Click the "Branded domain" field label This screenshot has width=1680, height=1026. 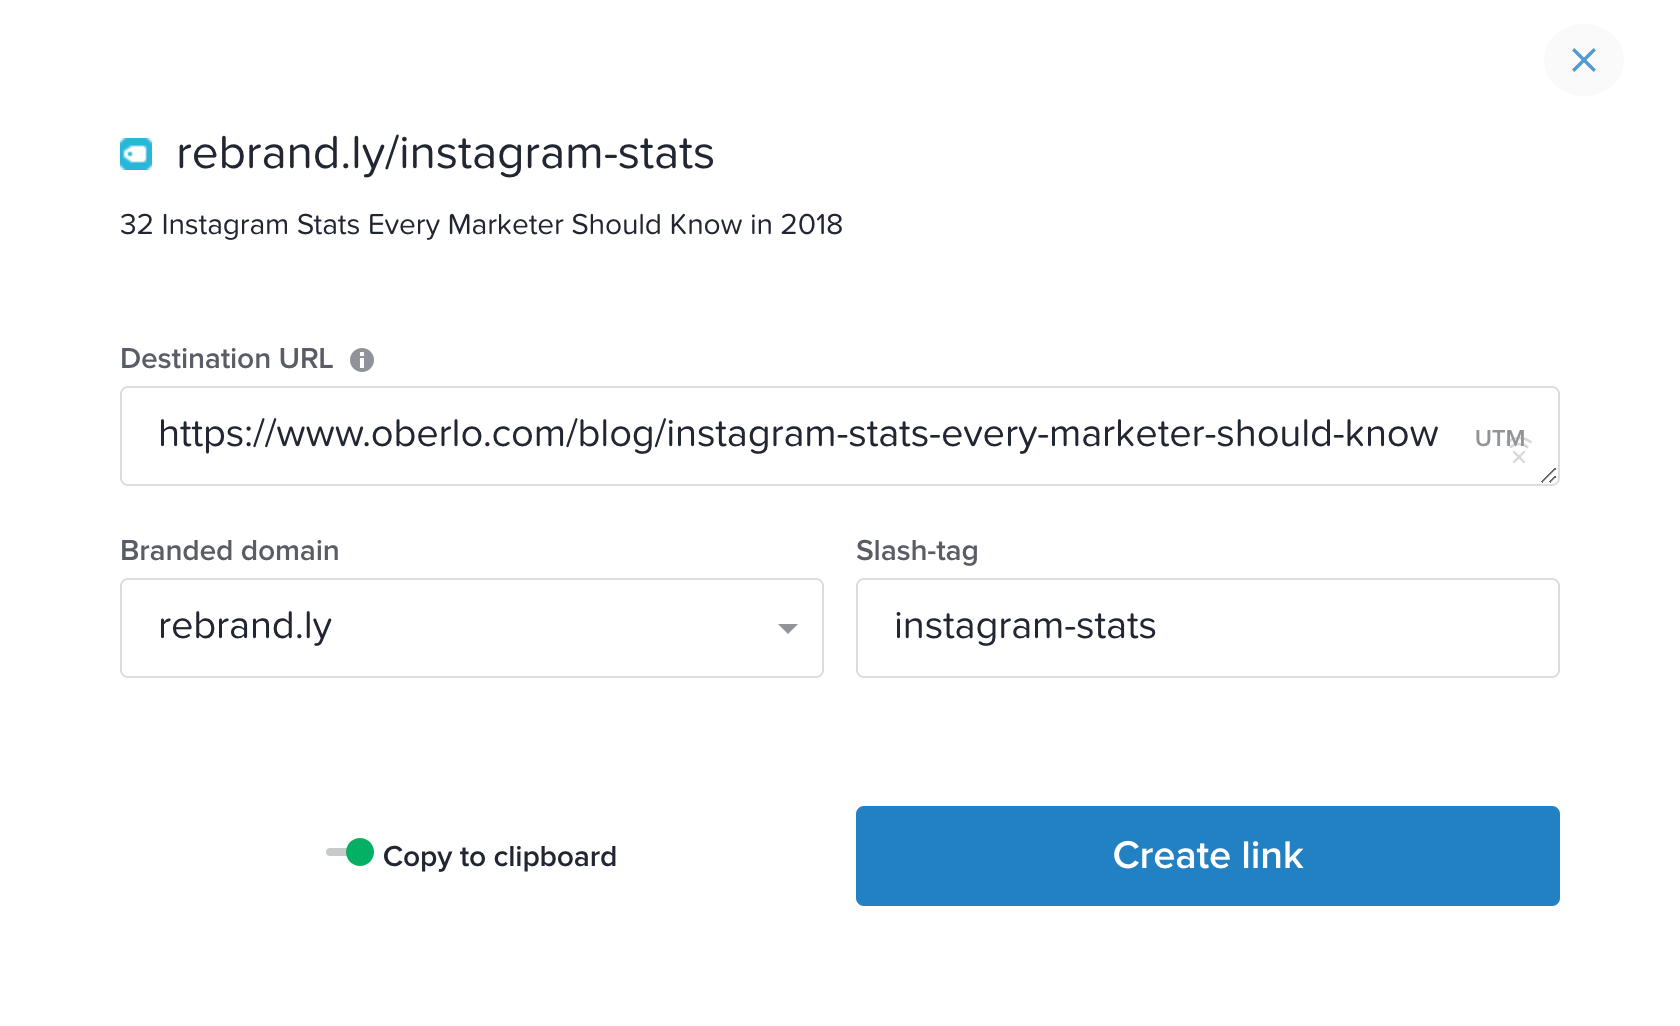click(229, 551)
